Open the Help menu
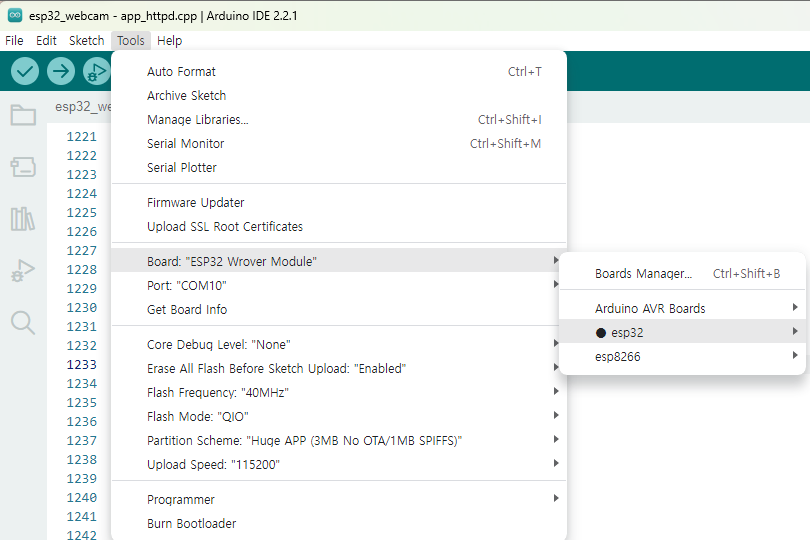The image size is (810, 540). (169, 40)
